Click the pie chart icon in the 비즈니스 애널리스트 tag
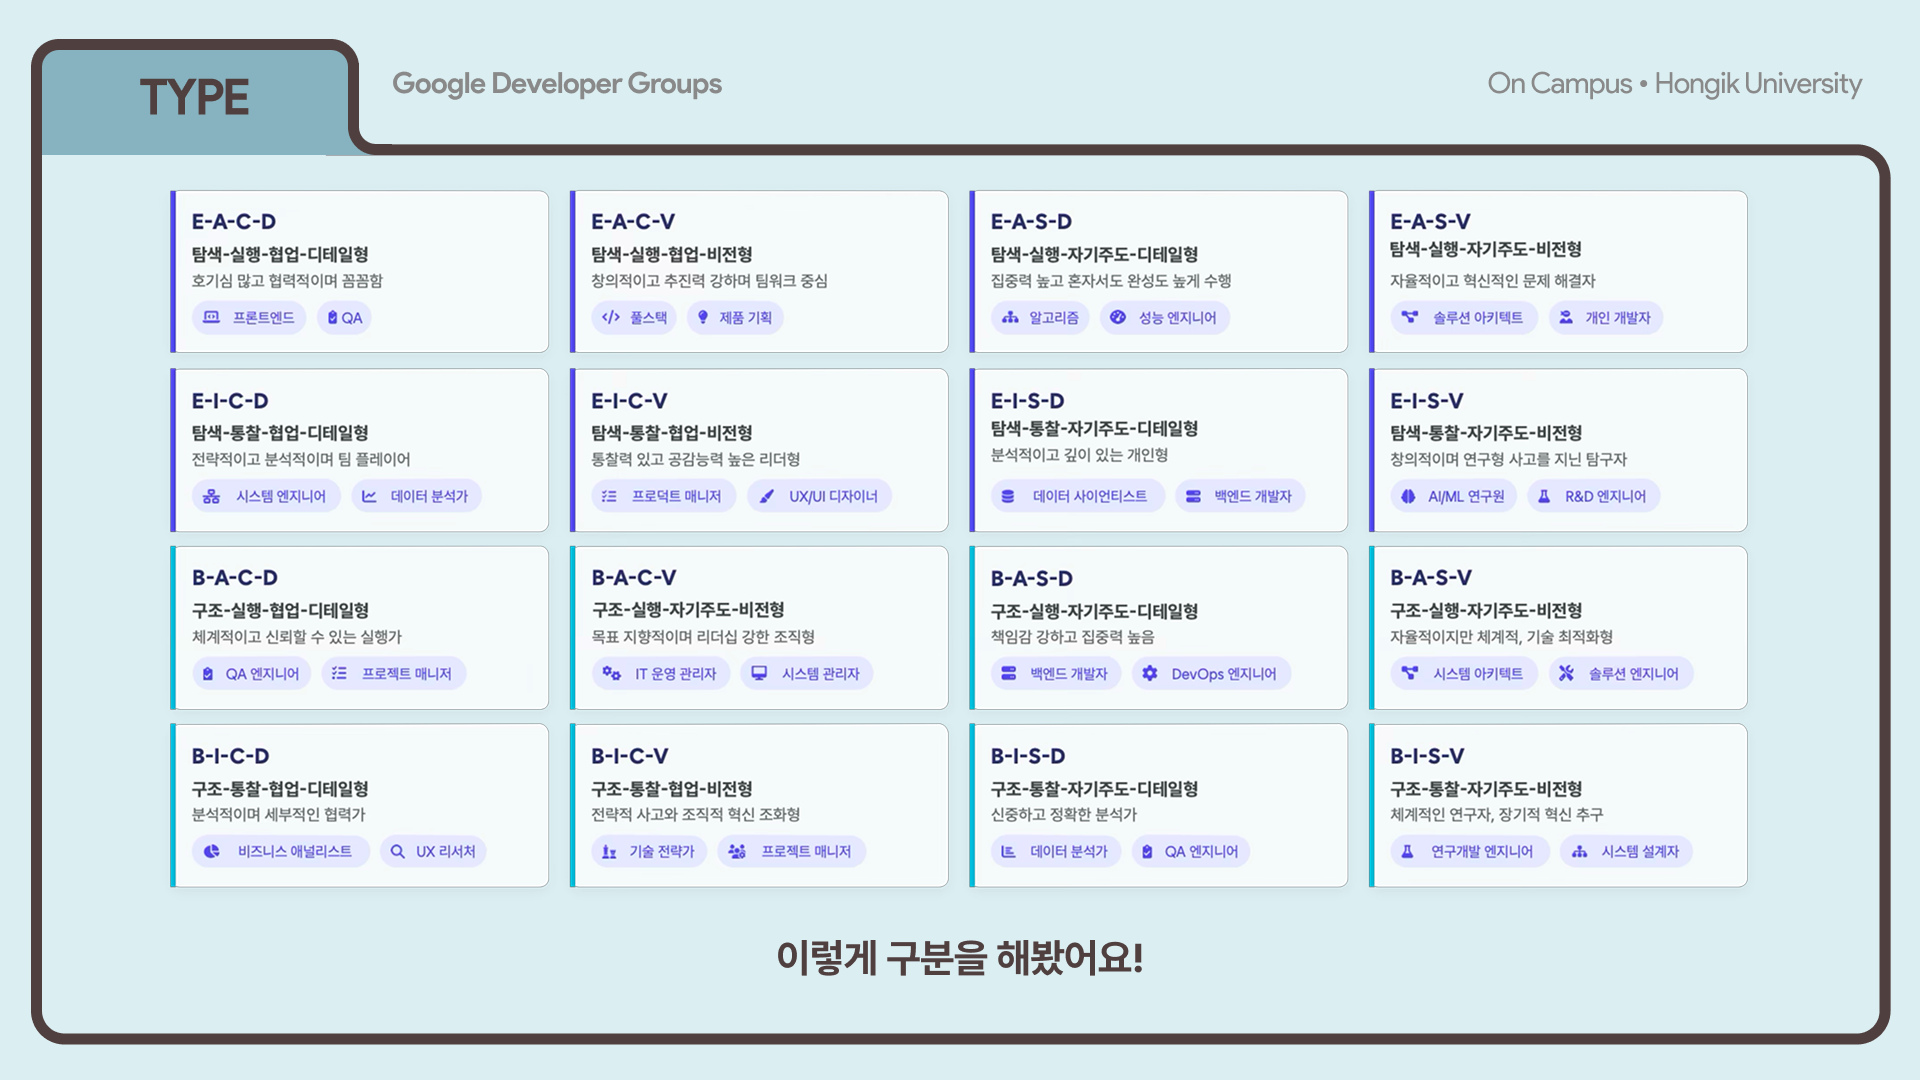Image resolution: width=1920 pixels, height=1080 pixels. coord(211,852)
